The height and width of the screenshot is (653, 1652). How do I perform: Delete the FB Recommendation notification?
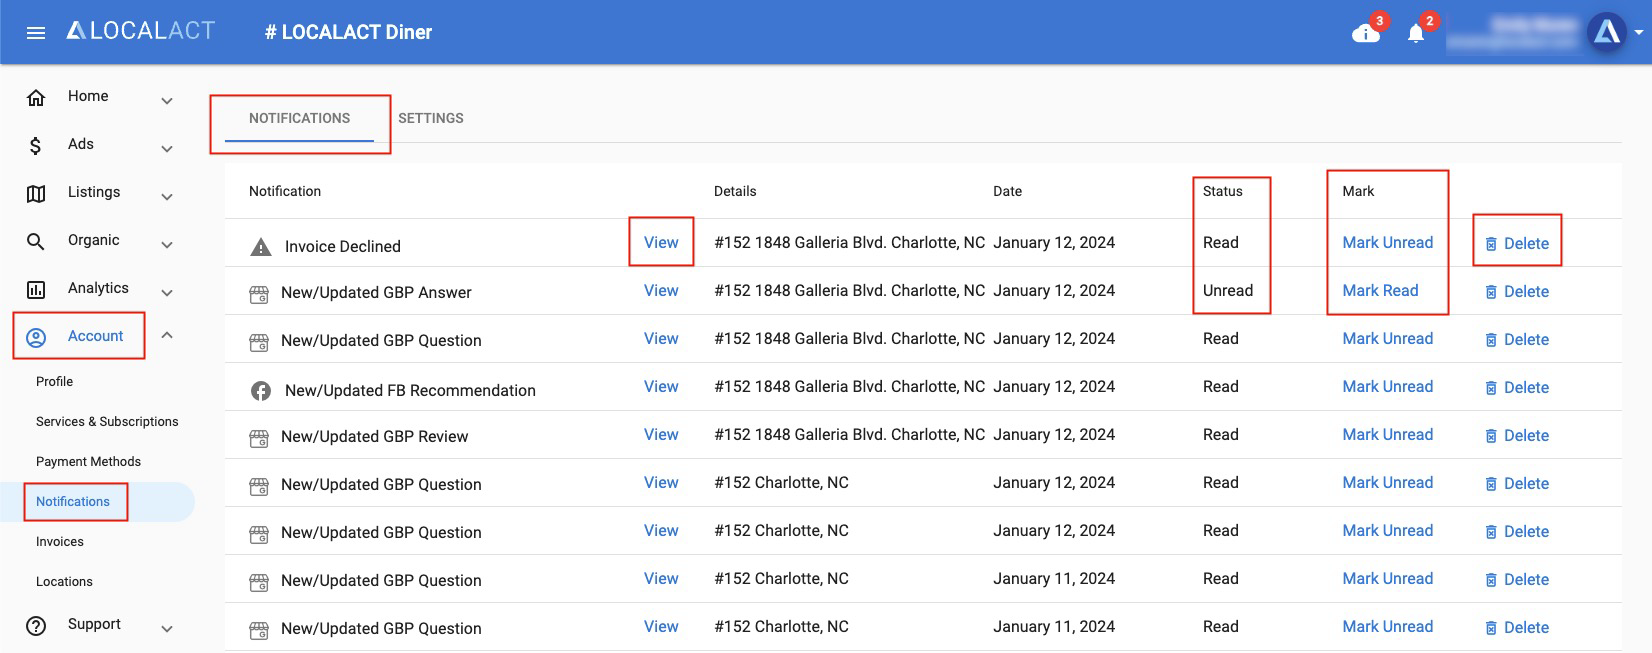(x=1517, y=387)
